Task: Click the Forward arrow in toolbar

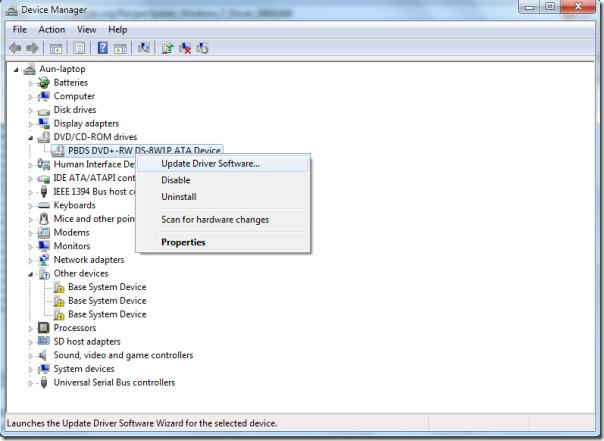Action: pyautogui.click(x=33, y=48)
